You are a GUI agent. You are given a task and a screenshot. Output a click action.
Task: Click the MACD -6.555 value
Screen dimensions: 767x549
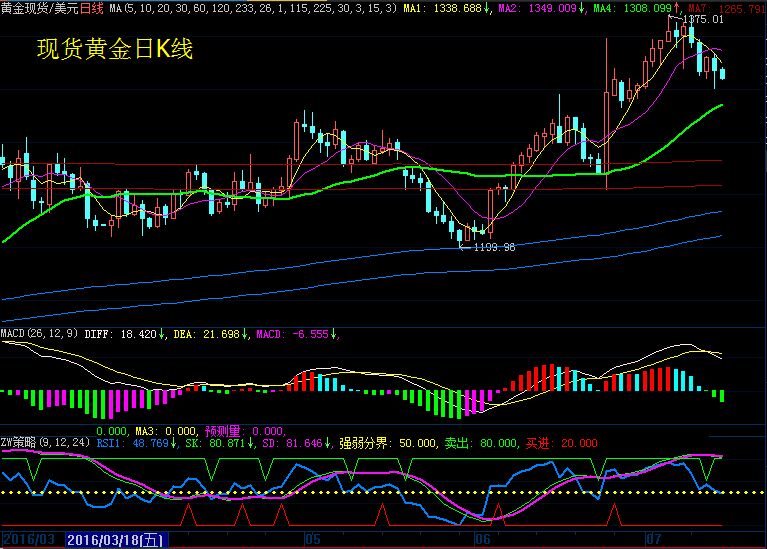pos(296,334)
